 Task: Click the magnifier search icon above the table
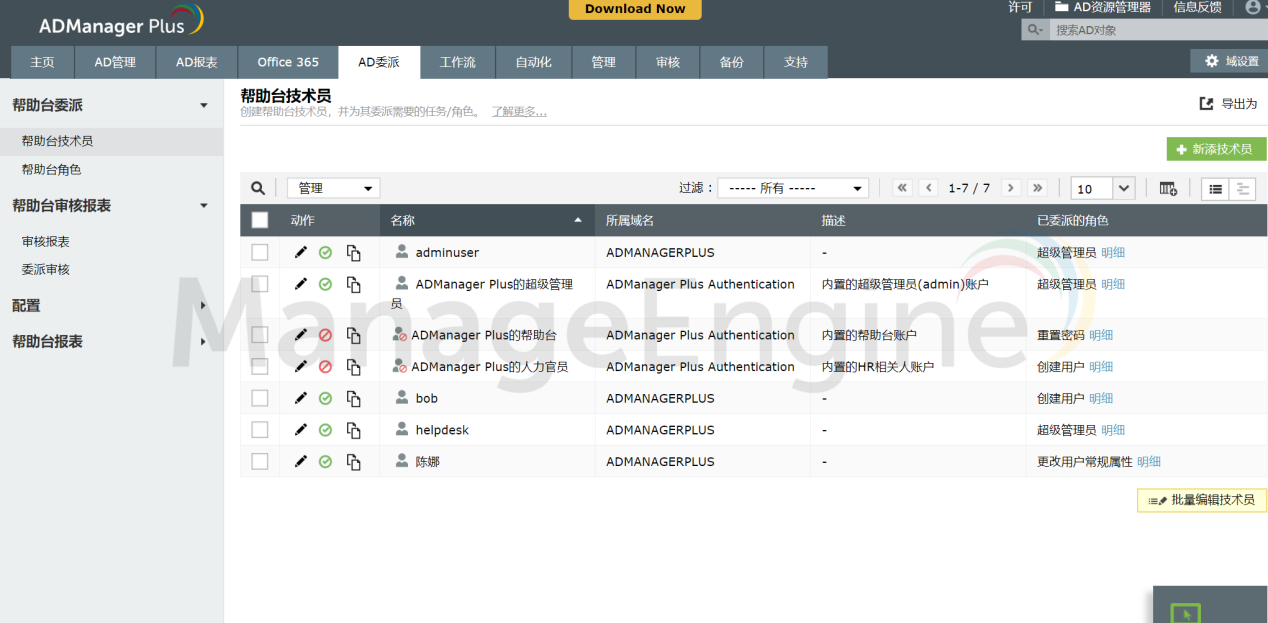coord(258,188)
